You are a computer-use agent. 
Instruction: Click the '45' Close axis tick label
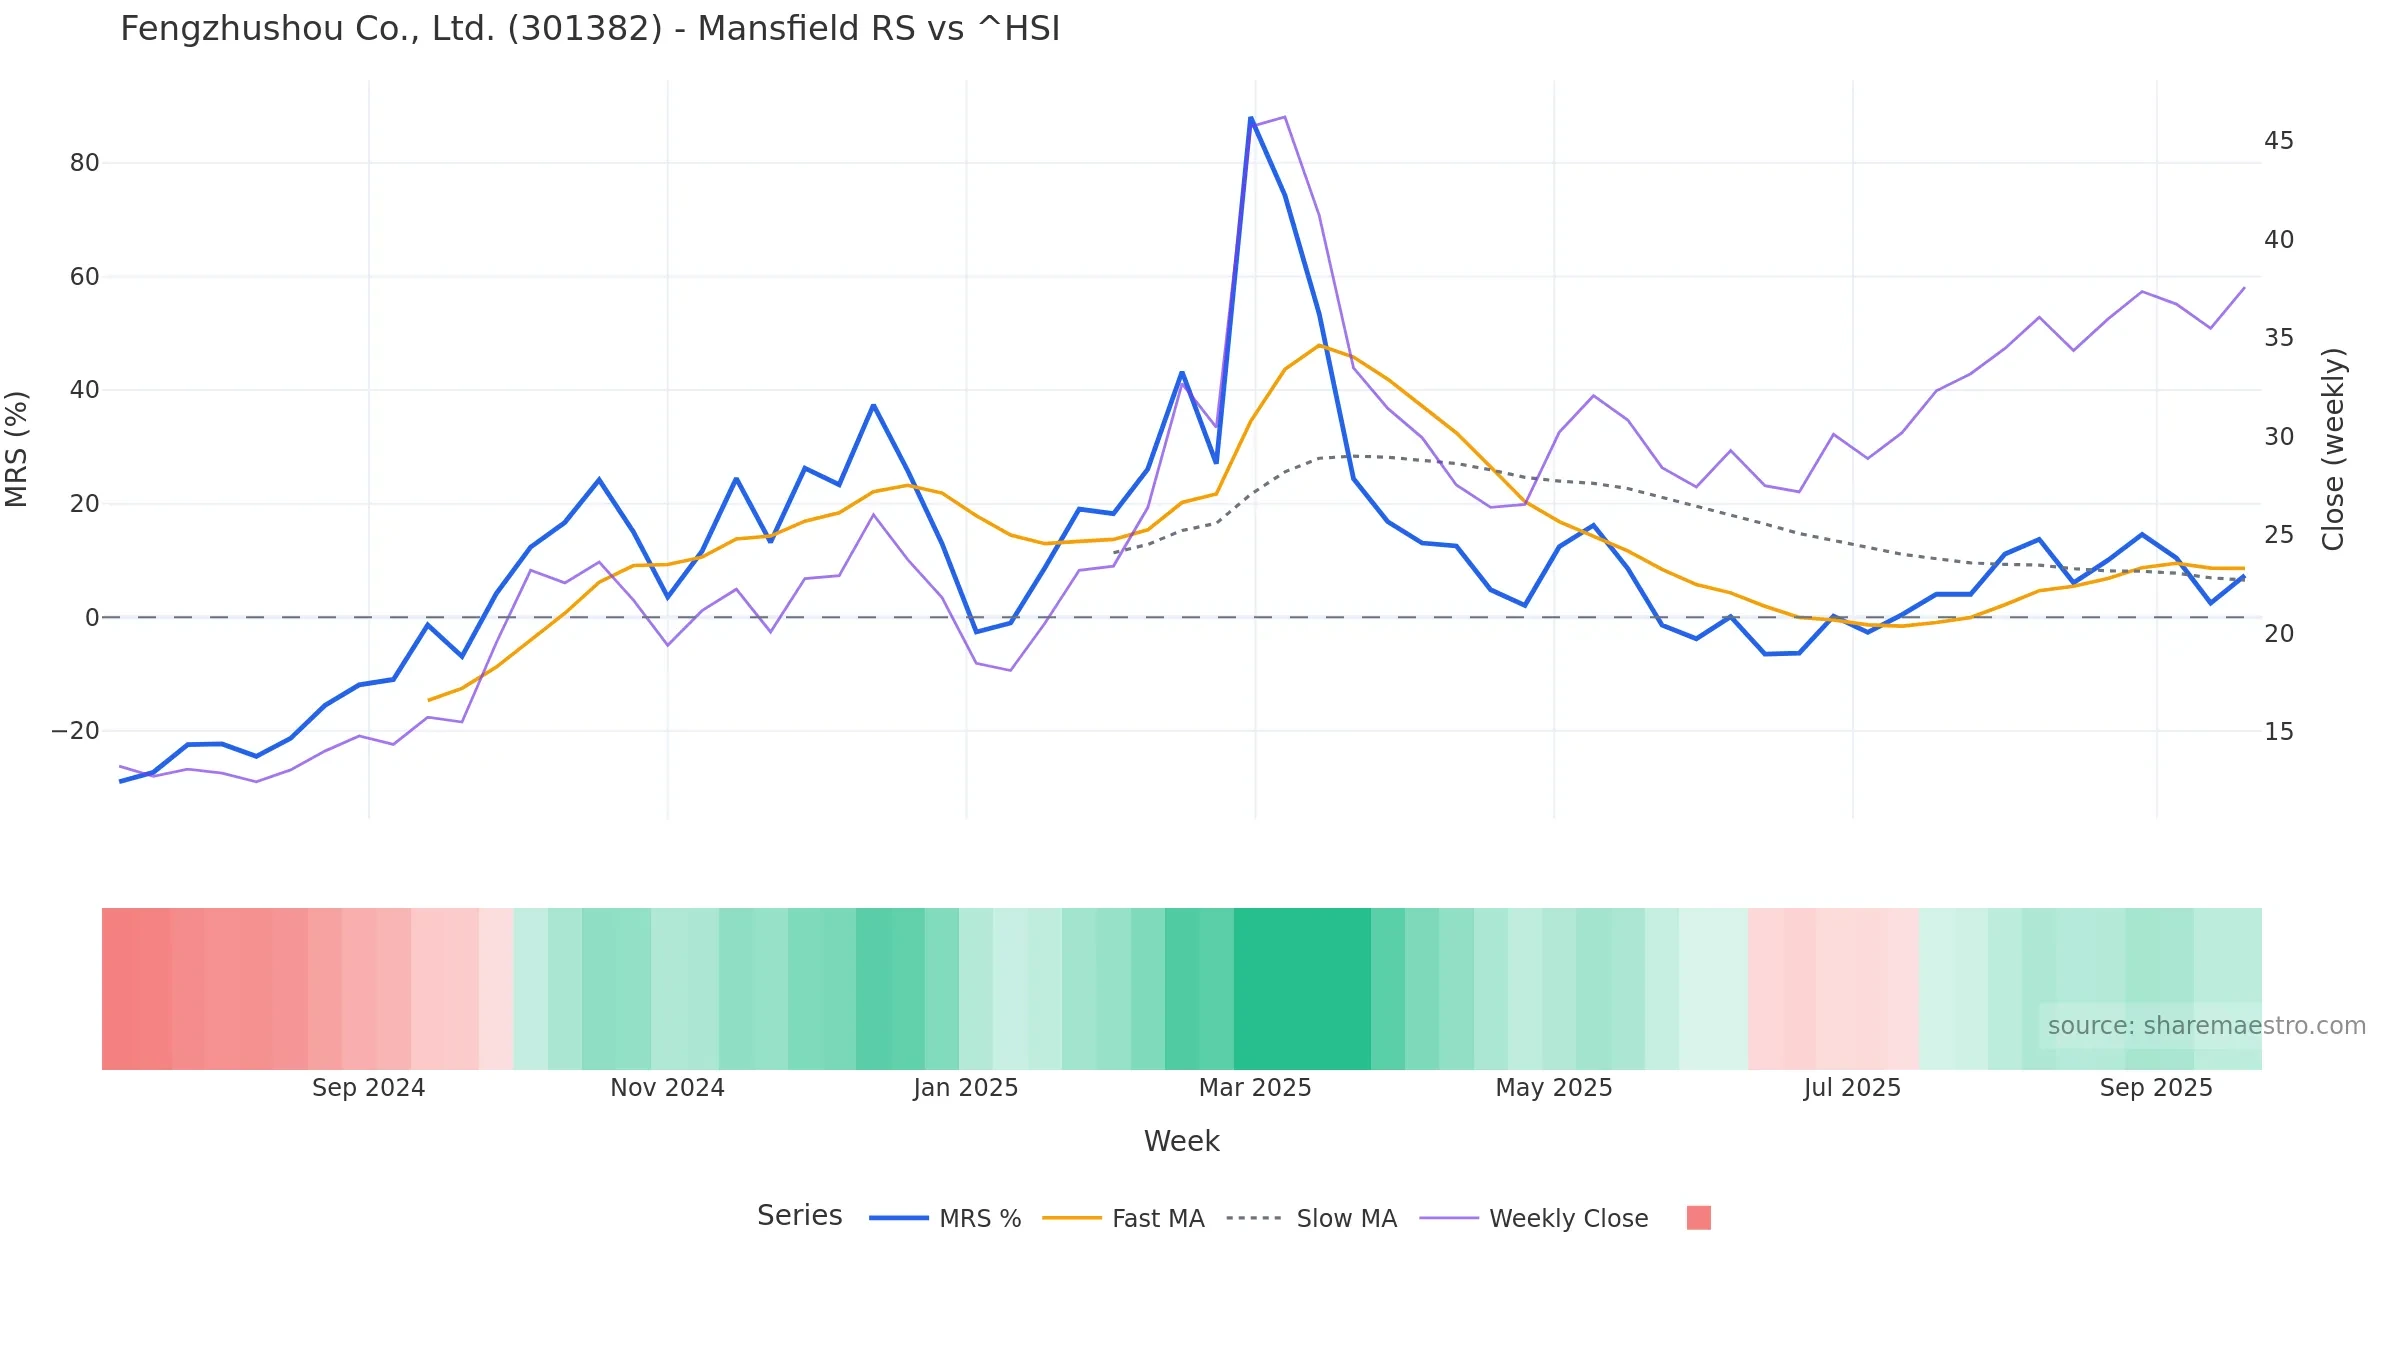pyautogui.click(x=2279, y=141)
